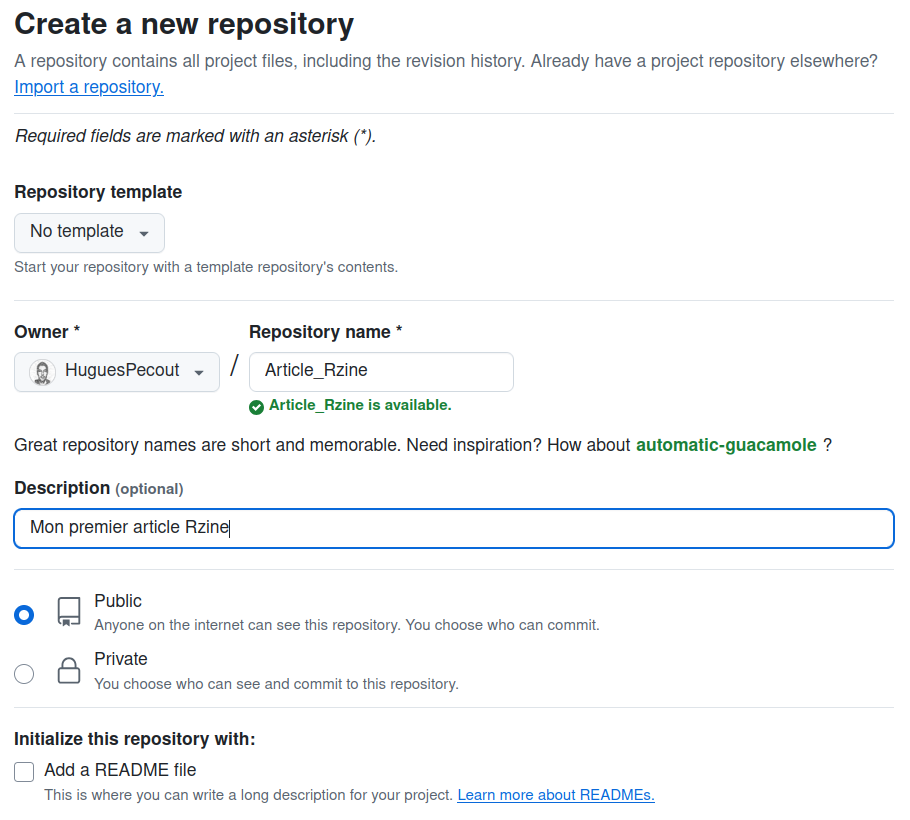Image resolution: width=910 pixels, height=820 pixels.
Task: Click the "Public" option label text
Action: tap(118, 601)
